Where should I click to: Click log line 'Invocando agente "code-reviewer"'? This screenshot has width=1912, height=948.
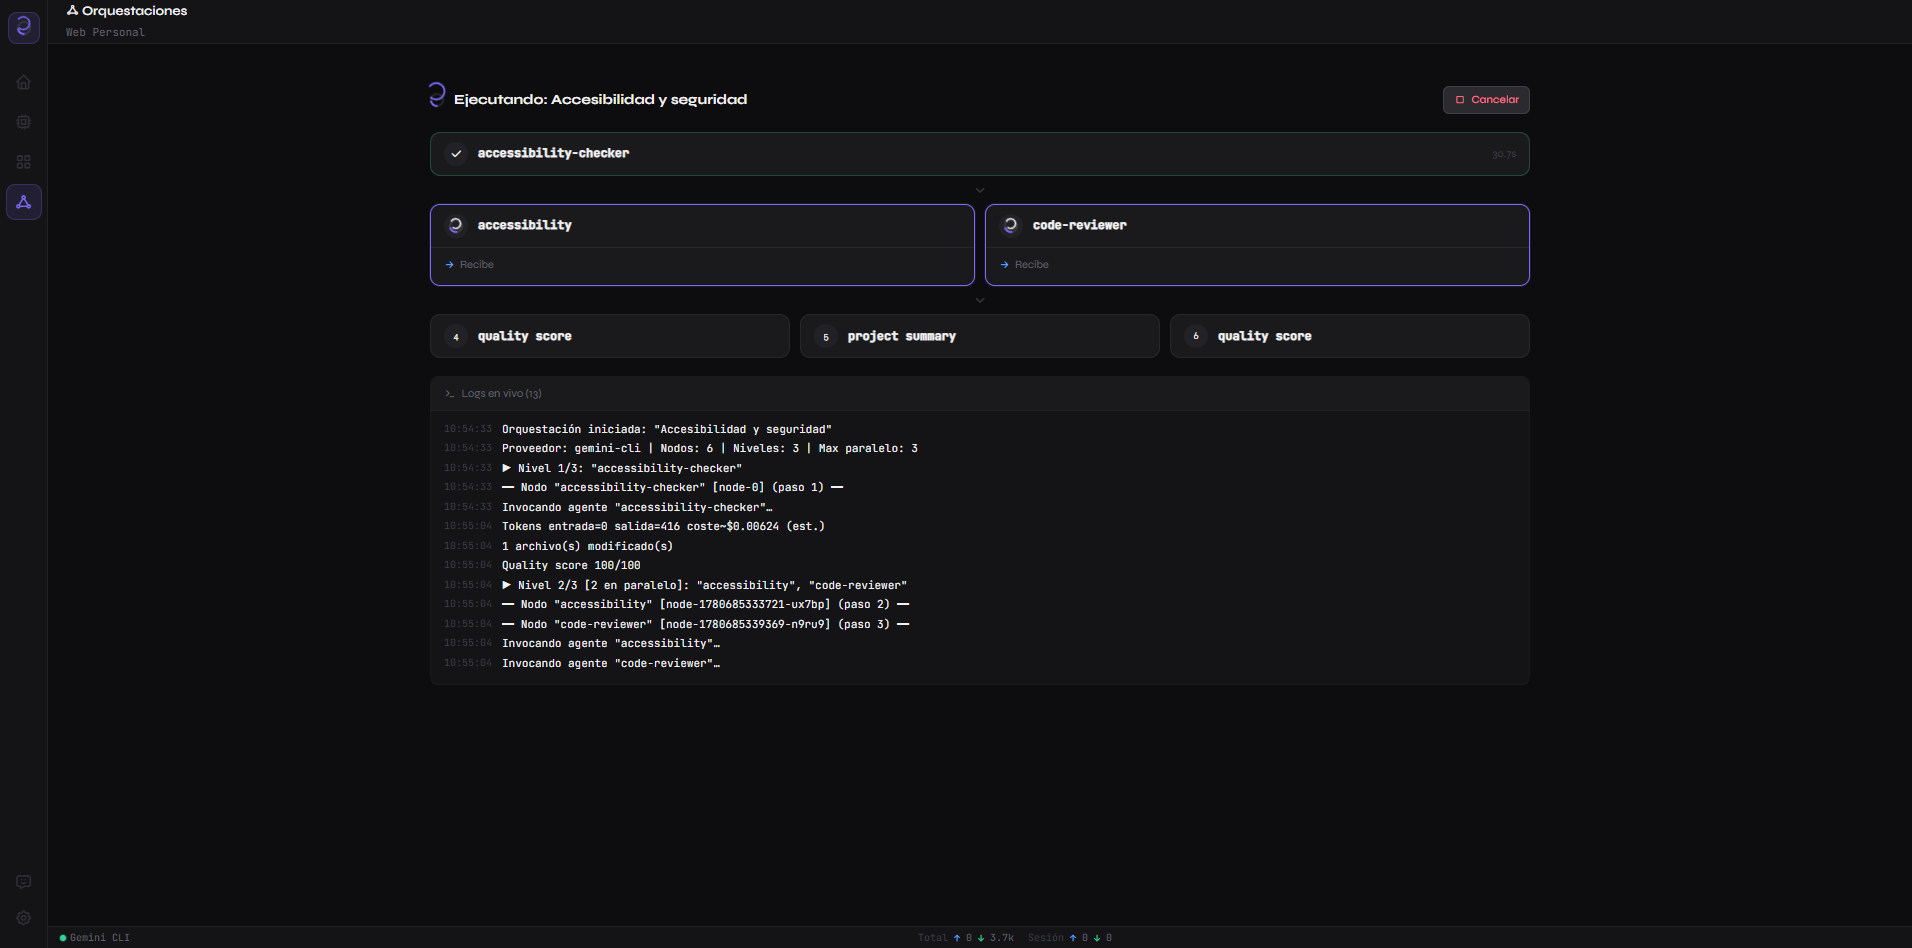pyautogui.click(x=611, y=664)
